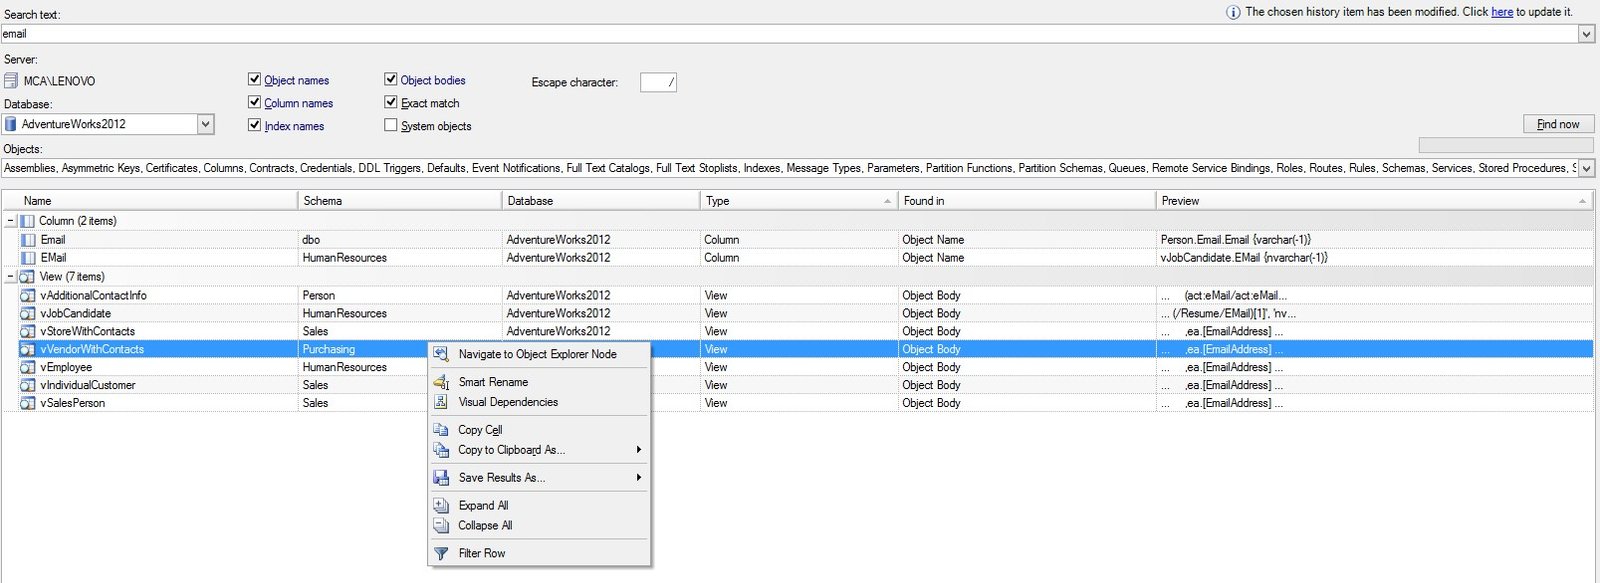Choose Expand All from context menu
This screenshot has height=583, width=1600.
[x=540, y=506]
